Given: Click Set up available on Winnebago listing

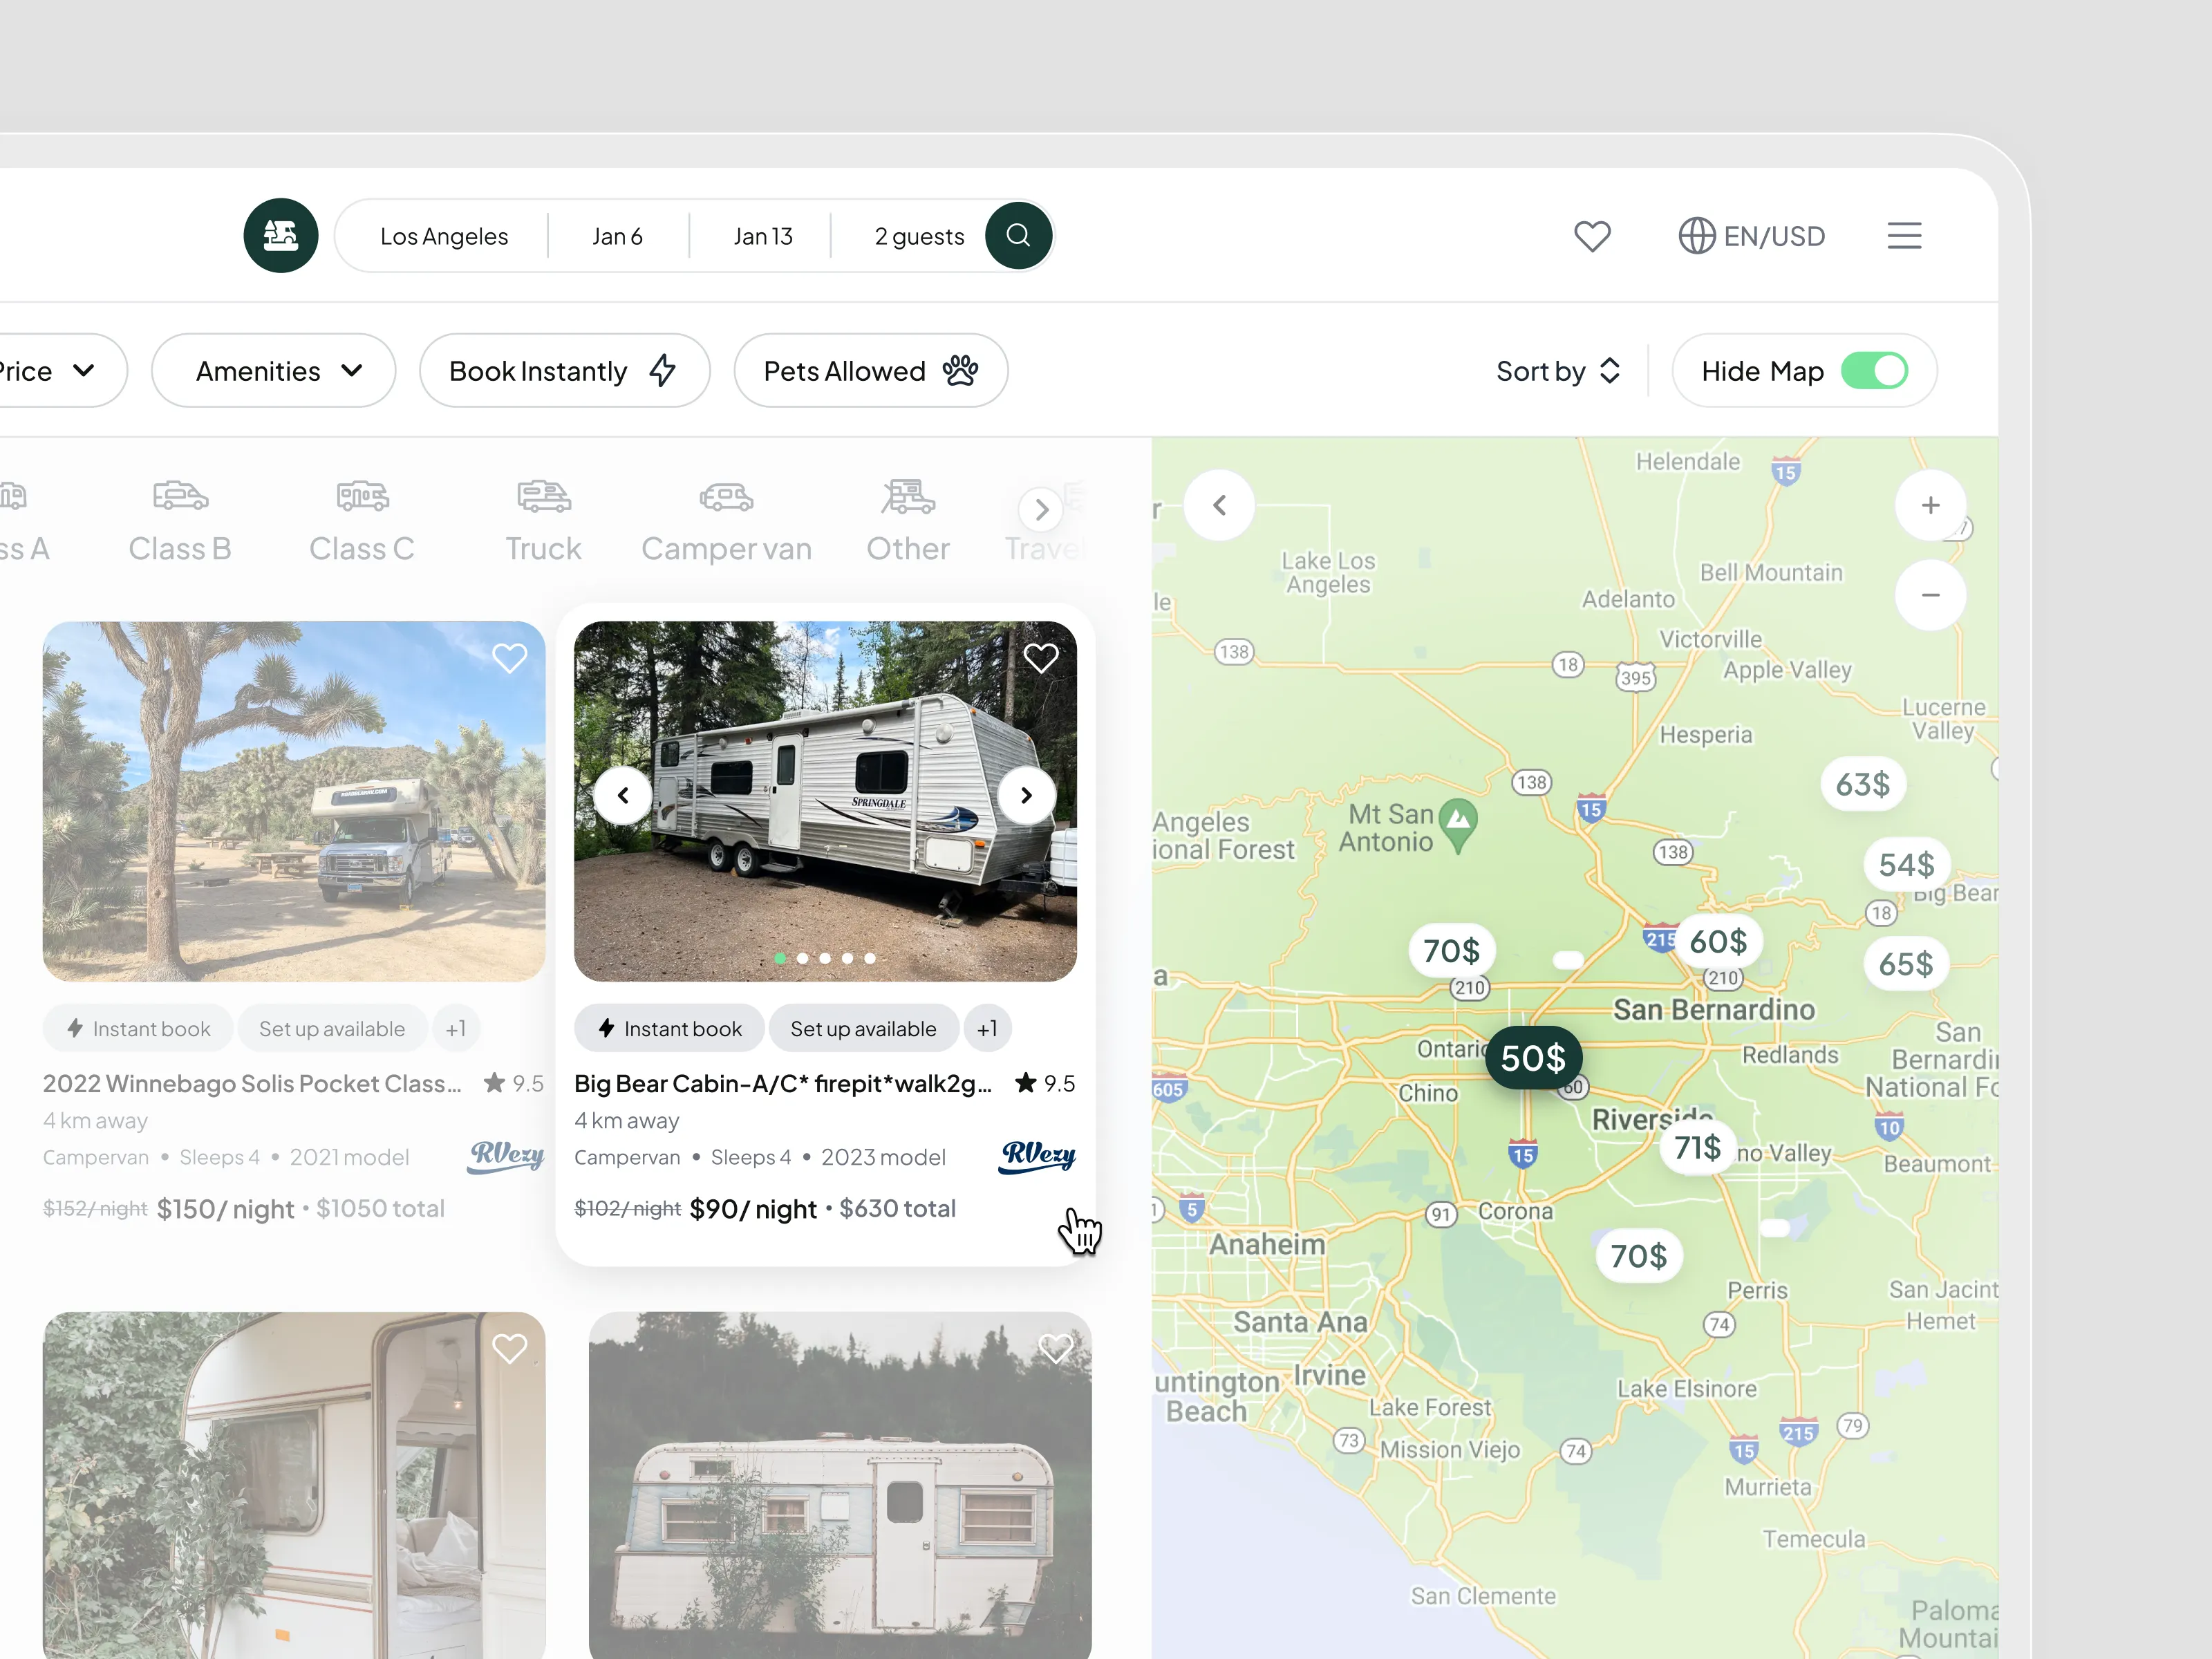Looking at the screenshot, I should click(332, 1029).
